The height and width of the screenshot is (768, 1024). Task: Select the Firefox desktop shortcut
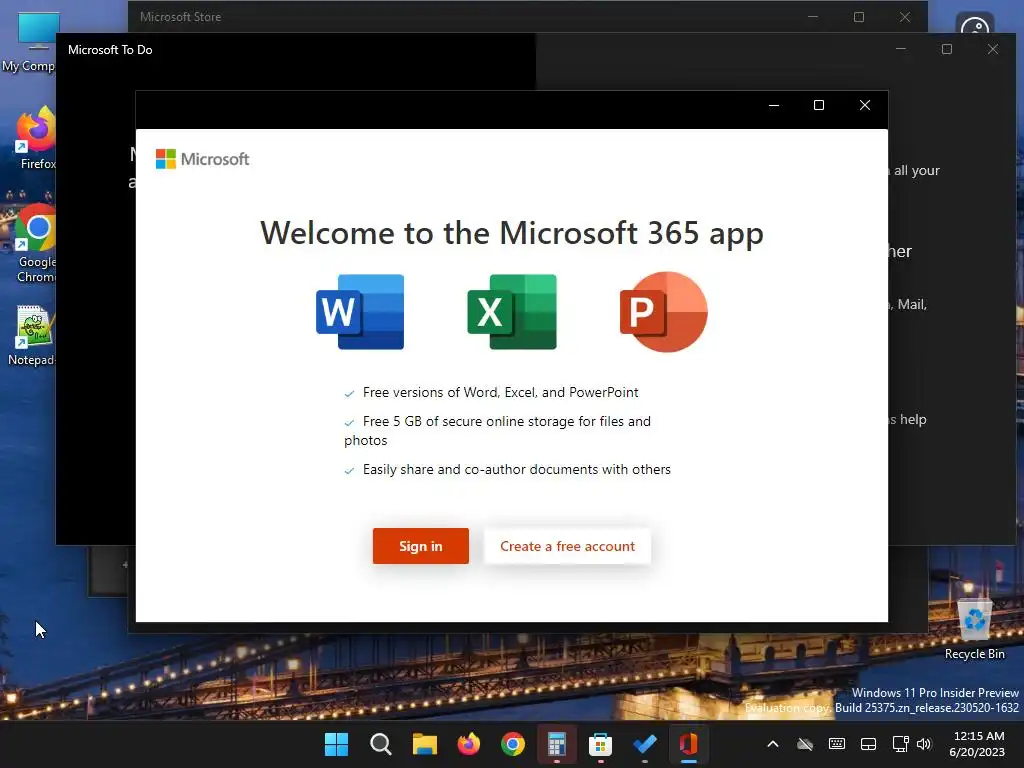point(36,138)
